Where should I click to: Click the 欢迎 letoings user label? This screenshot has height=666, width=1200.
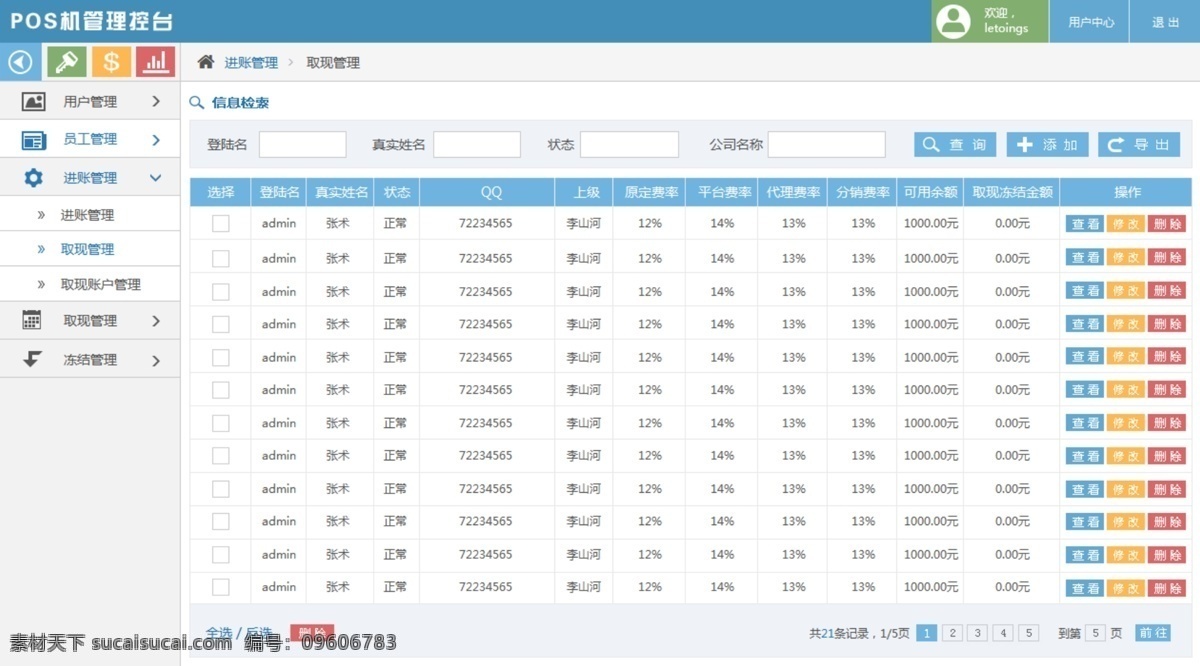pyautogui.click(x=1005, y=21)
